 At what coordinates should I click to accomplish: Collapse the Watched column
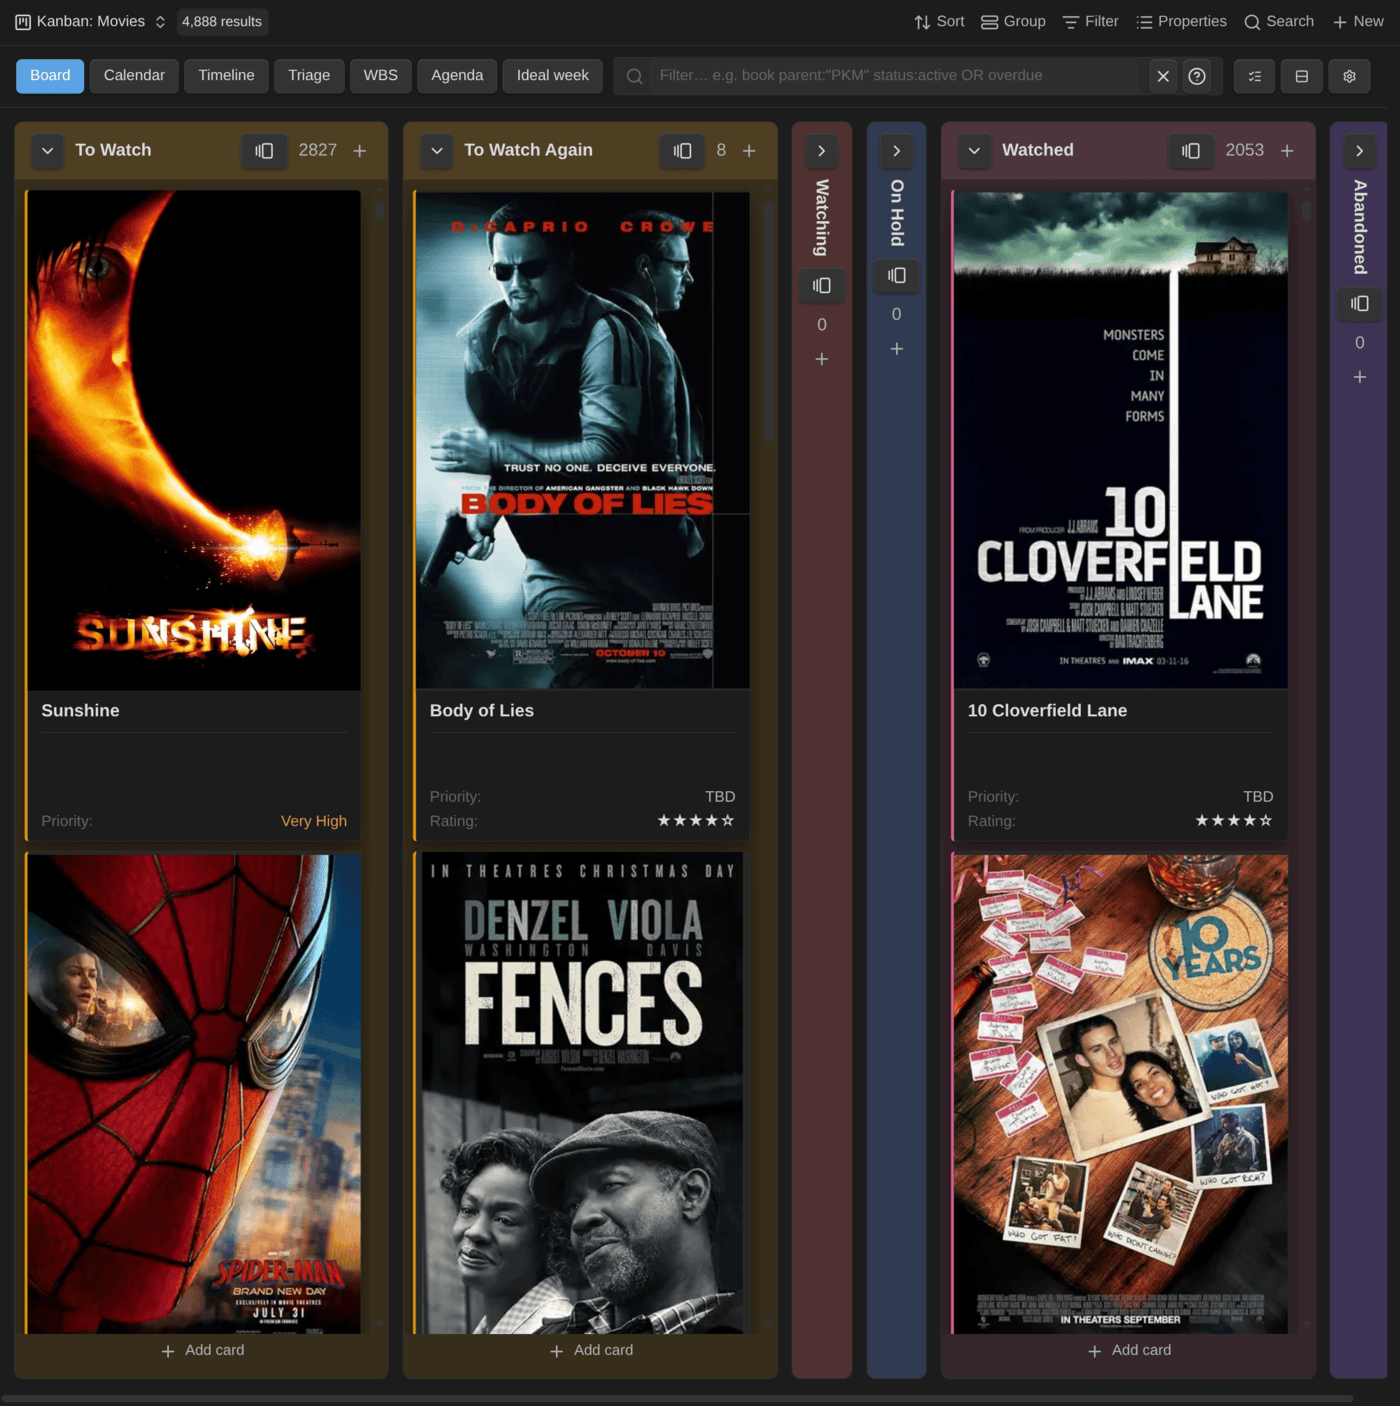[x=974, y=150]
